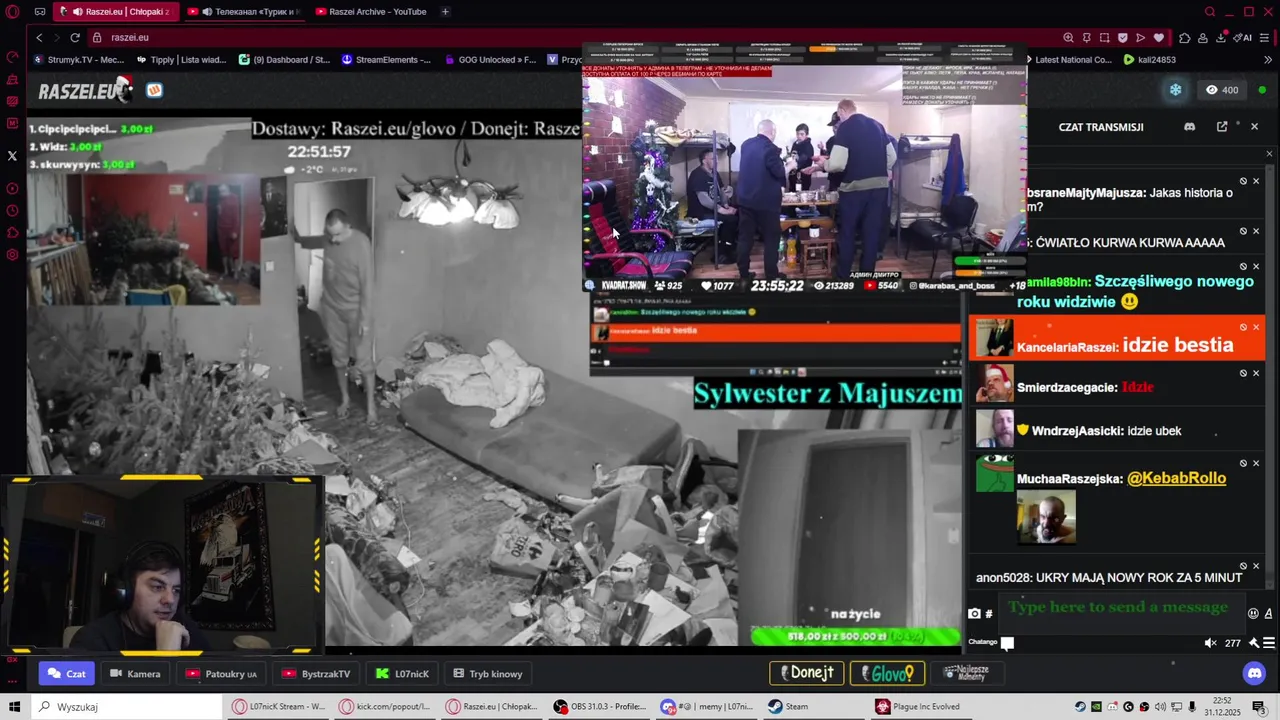Click KancelariaRaszei avatar

pos(994,338)
